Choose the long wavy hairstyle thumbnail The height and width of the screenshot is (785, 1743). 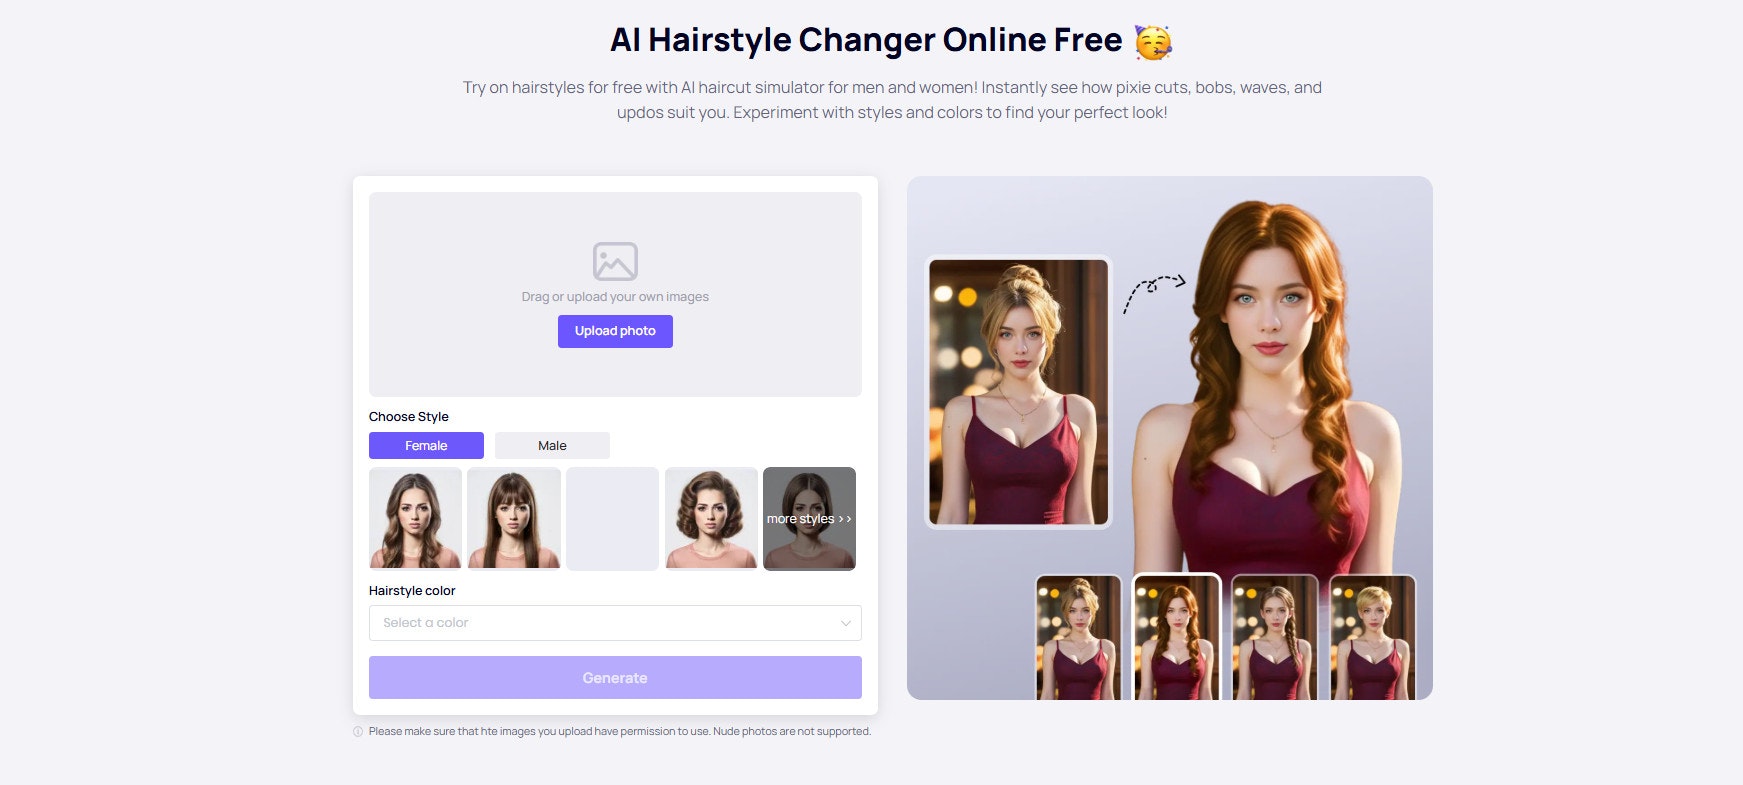pos(416,518)
